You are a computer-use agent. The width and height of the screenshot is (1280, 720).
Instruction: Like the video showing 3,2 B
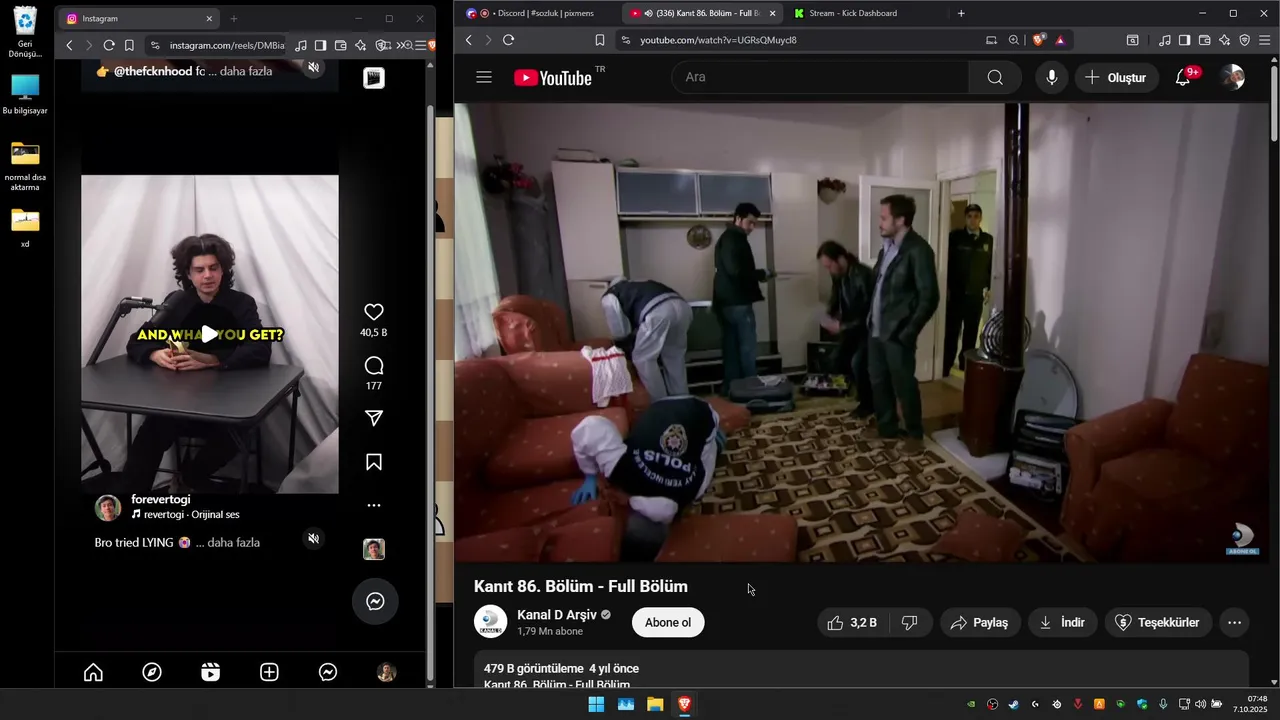click(x=853, y=622)
